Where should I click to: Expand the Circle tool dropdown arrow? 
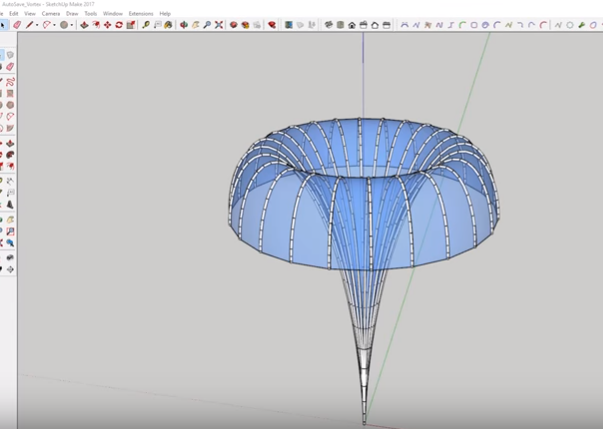pos(72,25)
